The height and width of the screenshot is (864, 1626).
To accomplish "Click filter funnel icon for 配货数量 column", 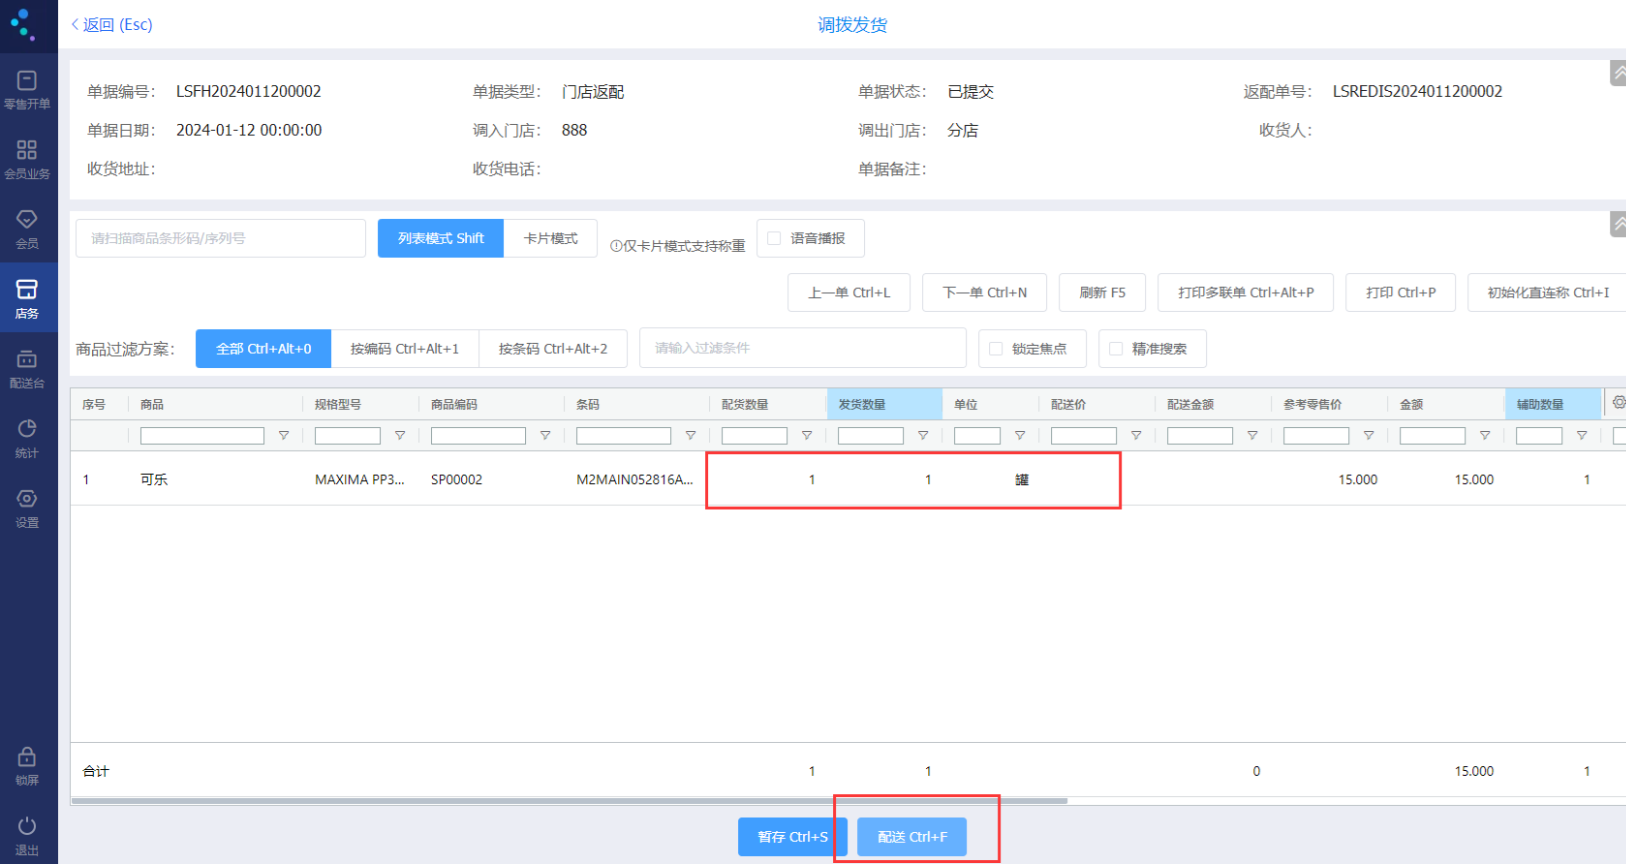I will point(807,436).
